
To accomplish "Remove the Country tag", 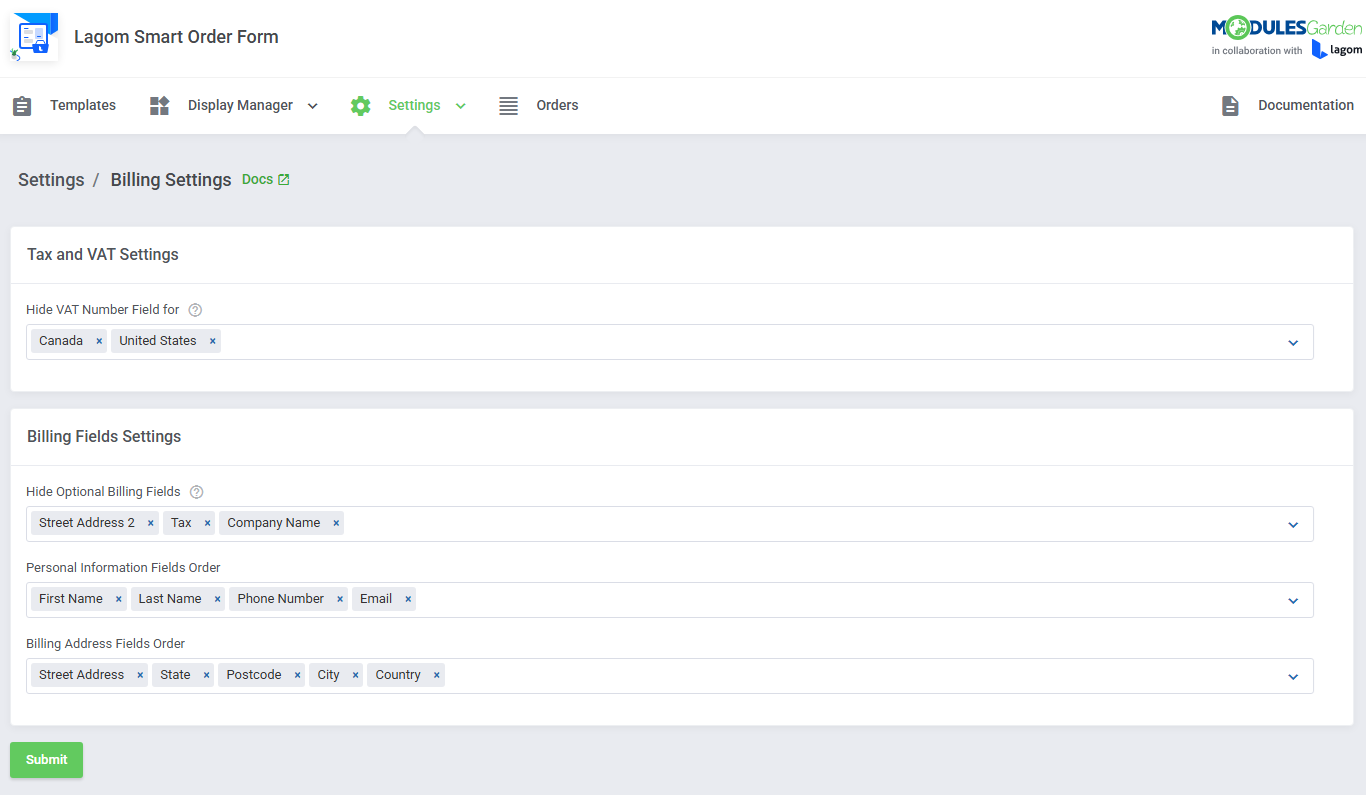I will [436, 675].
